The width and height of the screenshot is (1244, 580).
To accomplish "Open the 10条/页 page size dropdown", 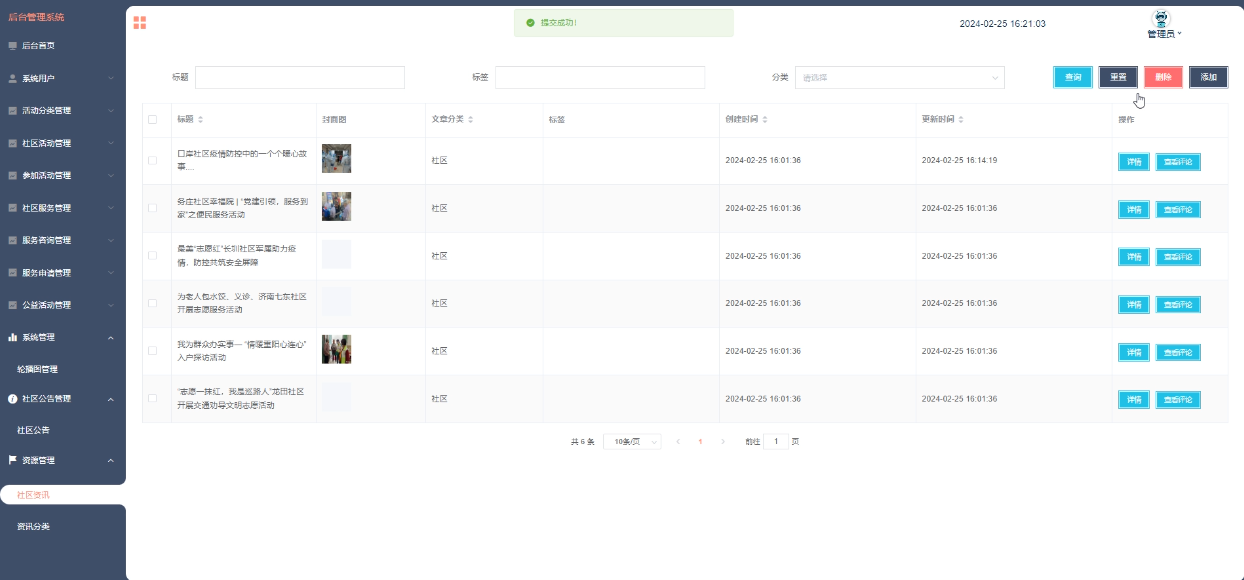I will point(632,441).
